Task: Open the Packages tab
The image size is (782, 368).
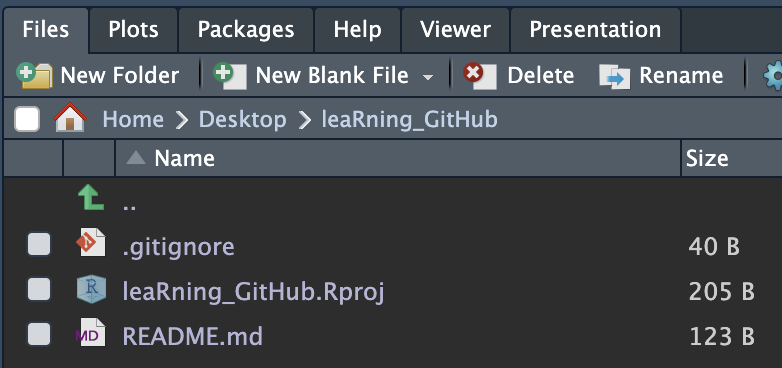Action: click(x=246, y=29)
